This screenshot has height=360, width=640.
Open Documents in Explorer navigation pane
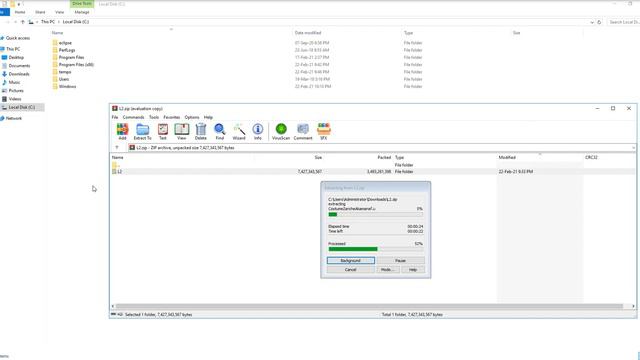[19, 66]
